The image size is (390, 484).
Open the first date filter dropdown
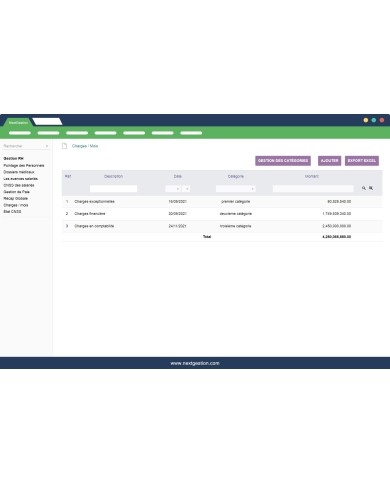pyautogui.click(x=173, y=189)
